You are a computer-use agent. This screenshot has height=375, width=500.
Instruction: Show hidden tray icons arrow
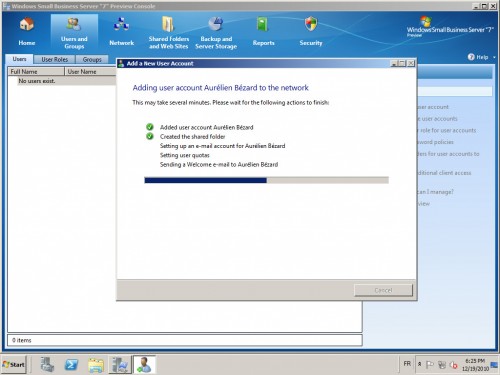pyautogui.click(x=420, y=364)
